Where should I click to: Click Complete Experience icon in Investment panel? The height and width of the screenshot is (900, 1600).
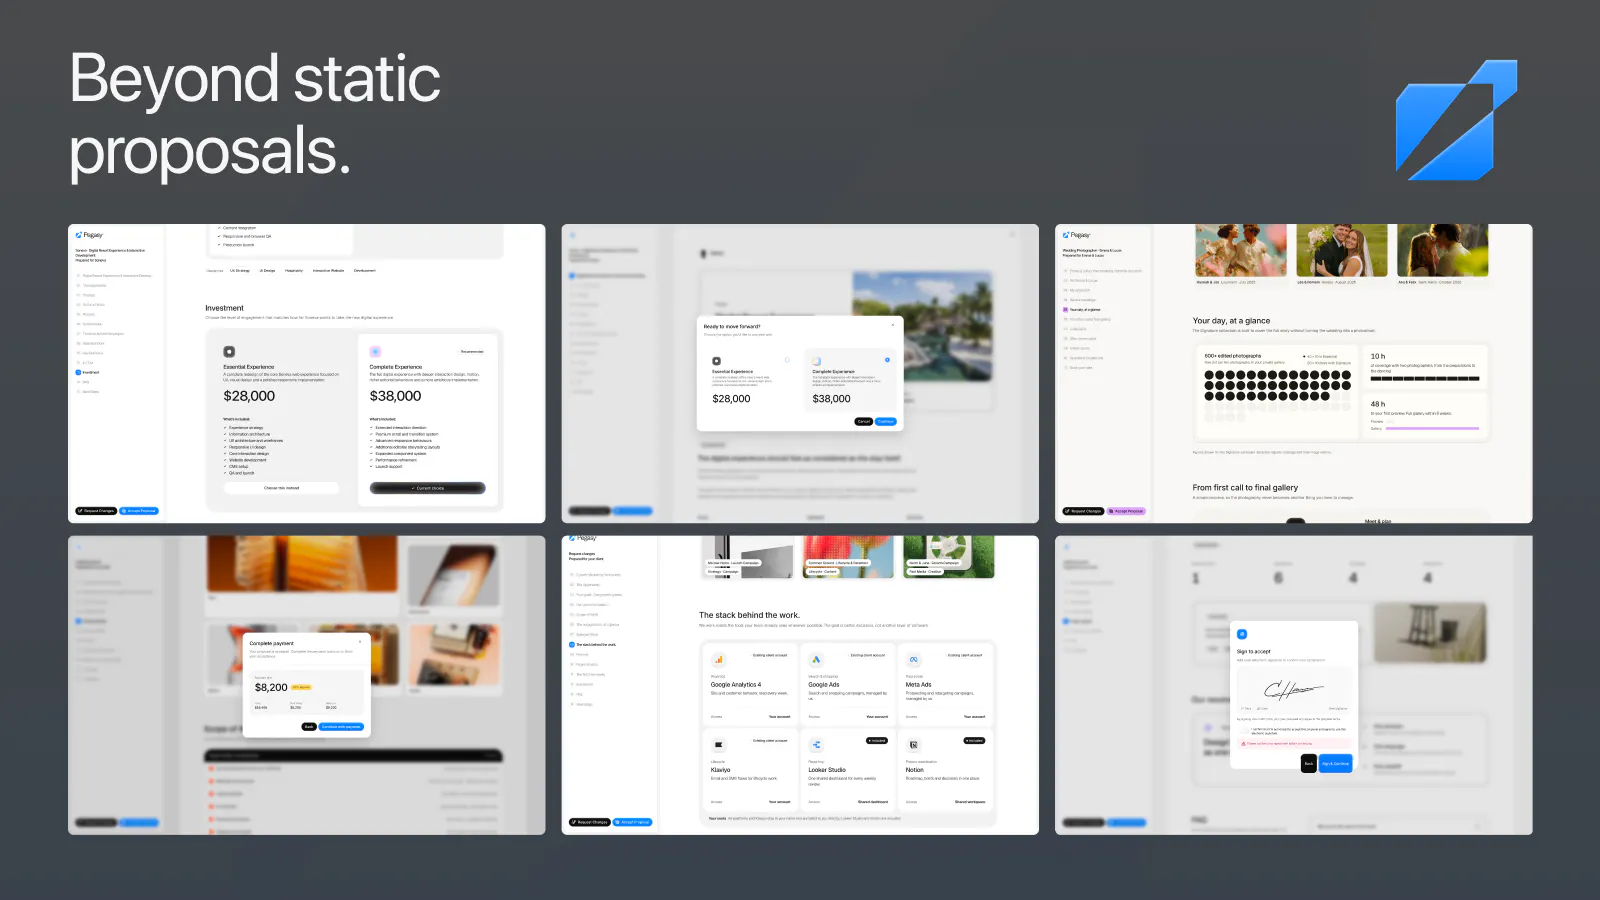click(375, 352)
